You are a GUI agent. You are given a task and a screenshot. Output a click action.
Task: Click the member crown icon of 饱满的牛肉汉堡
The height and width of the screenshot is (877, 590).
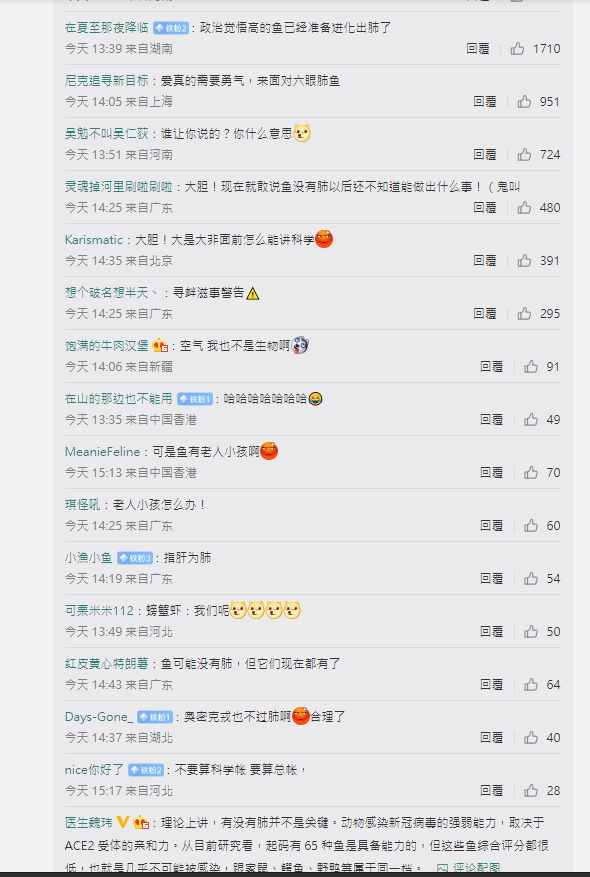point(160,346)
